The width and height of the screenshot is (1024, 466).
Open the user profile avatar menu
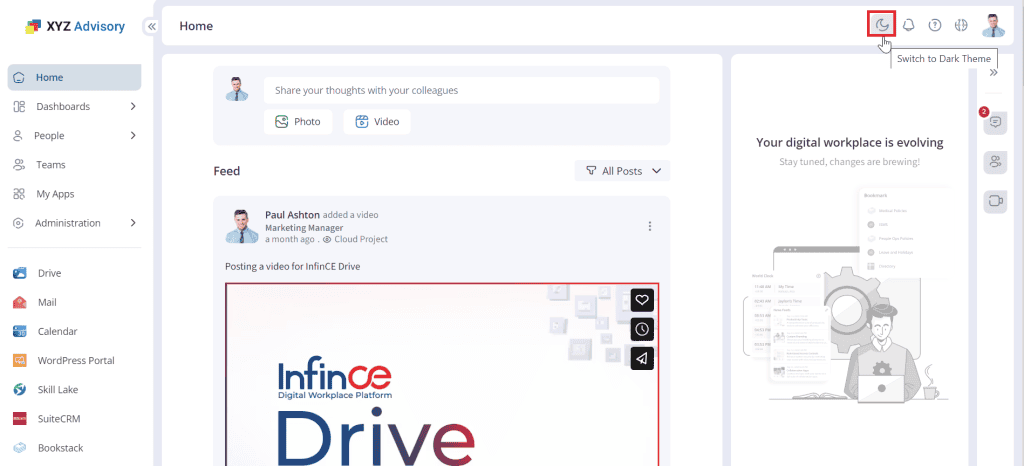993,25
